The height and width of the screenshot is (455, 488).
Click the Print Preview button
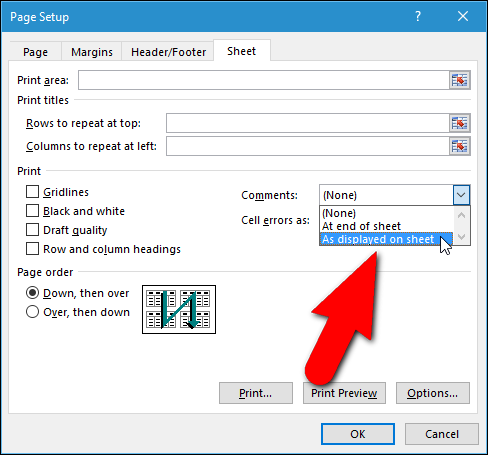point(344,393)
